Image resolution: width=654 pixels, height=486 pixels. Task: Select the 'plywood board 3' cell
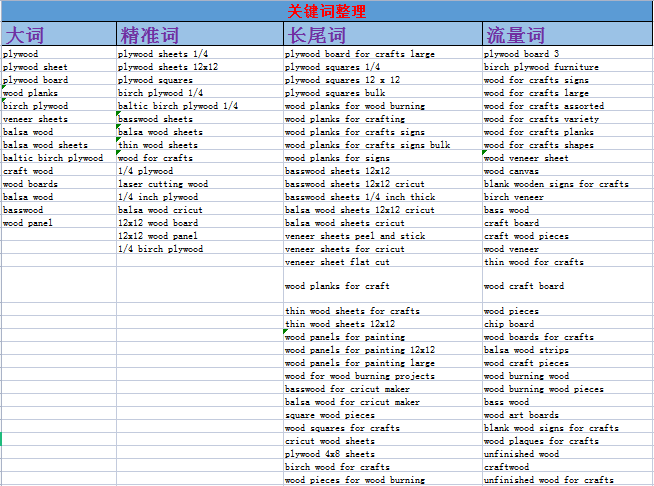pos(567,54)
